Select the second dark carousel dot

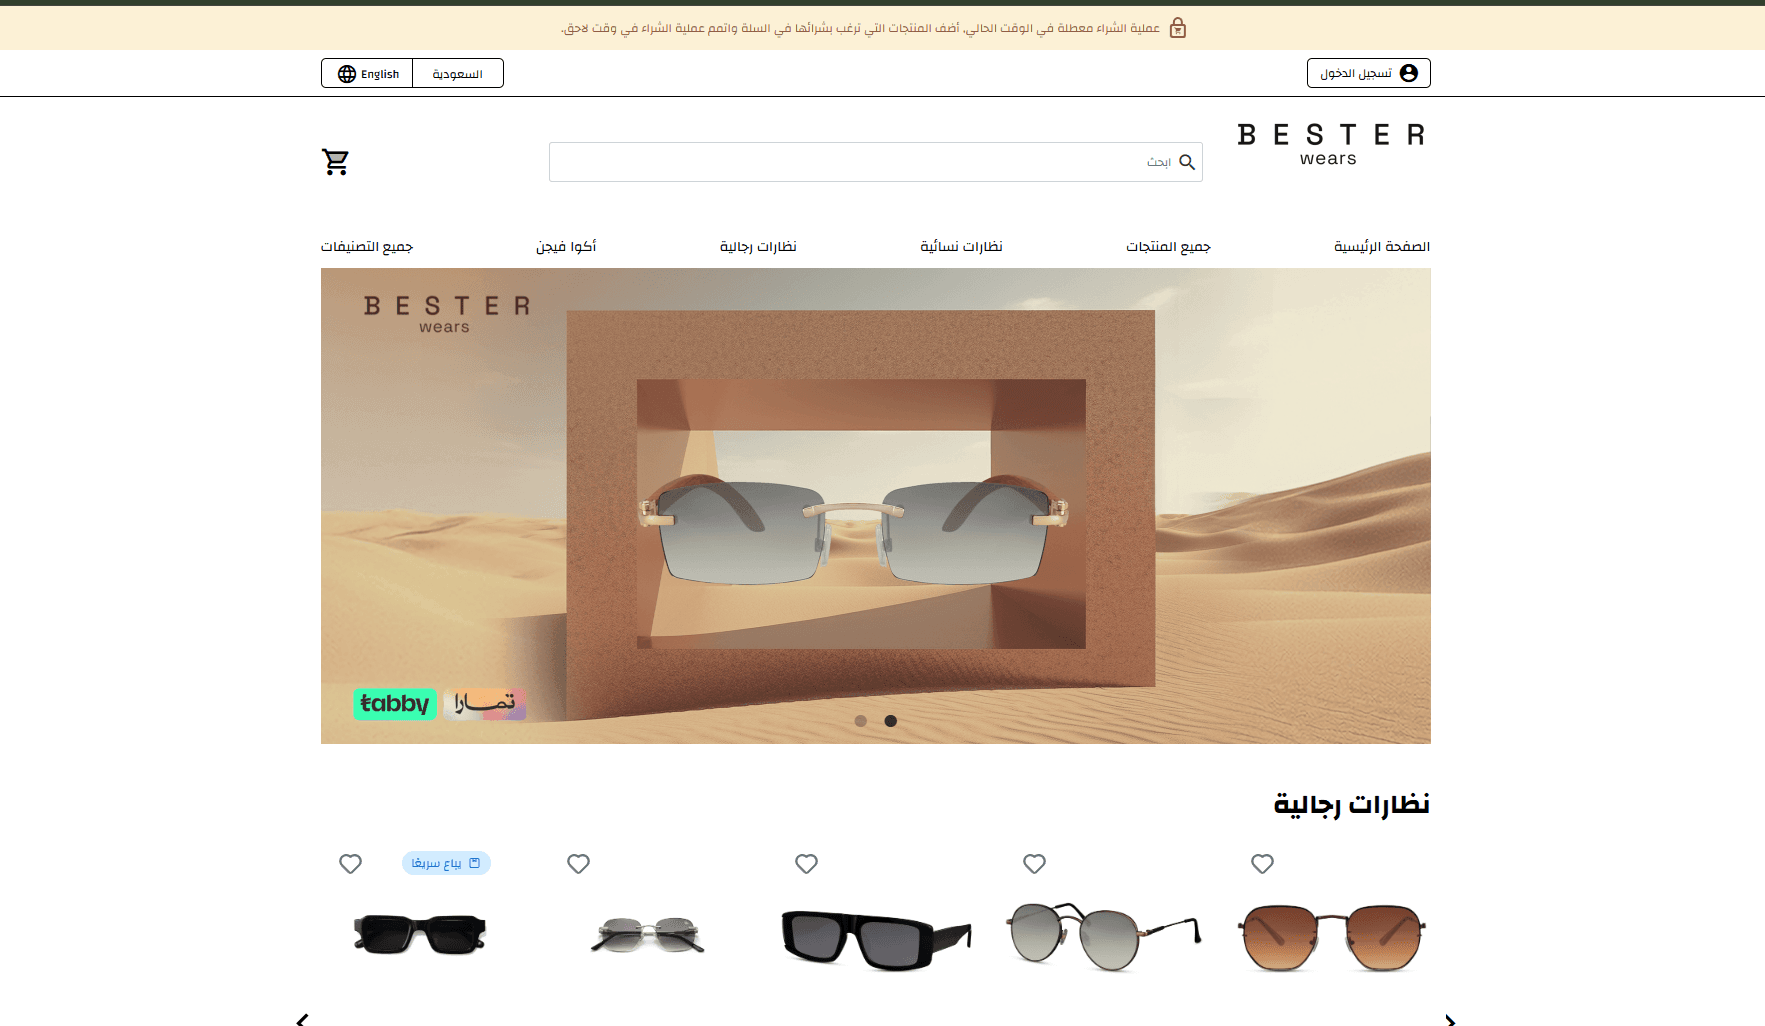tap(890, 721)
